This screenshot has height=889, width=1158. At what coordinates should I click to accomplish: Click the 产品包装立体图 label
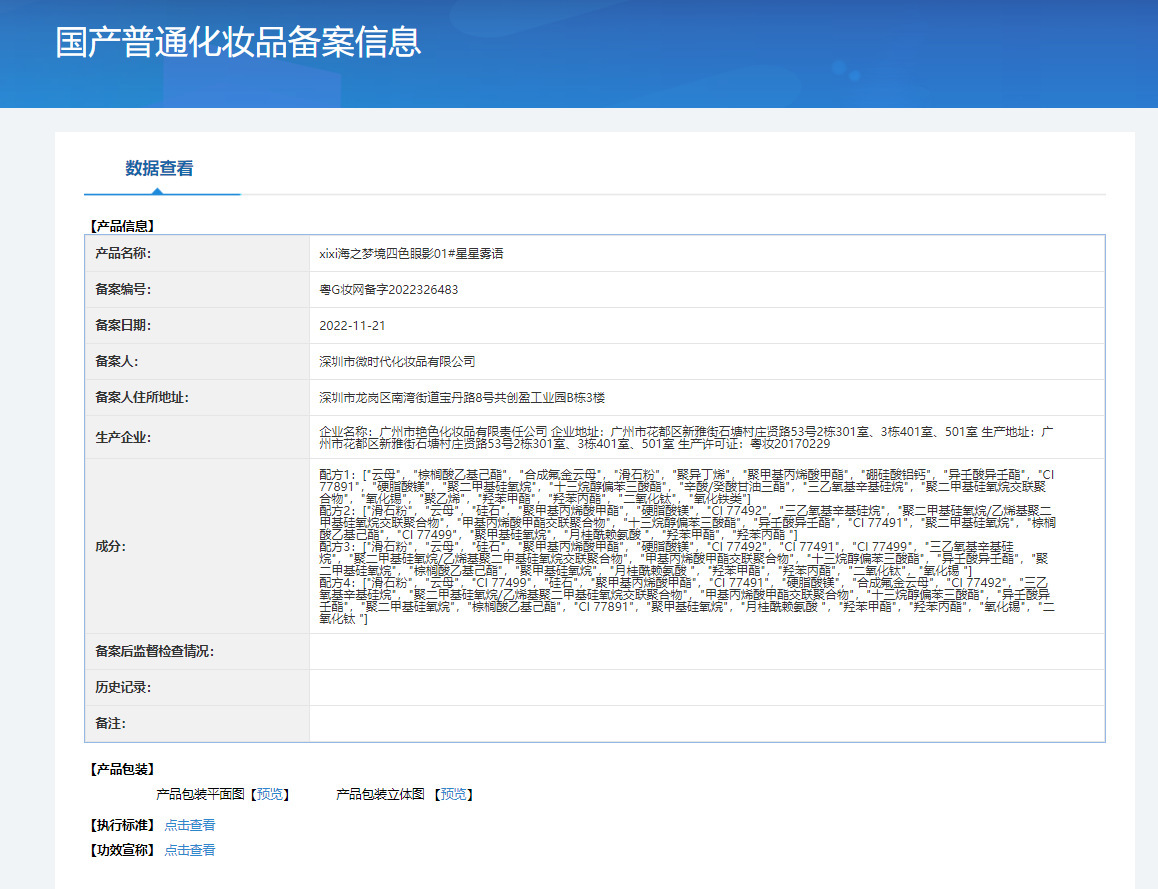[380, 794]
